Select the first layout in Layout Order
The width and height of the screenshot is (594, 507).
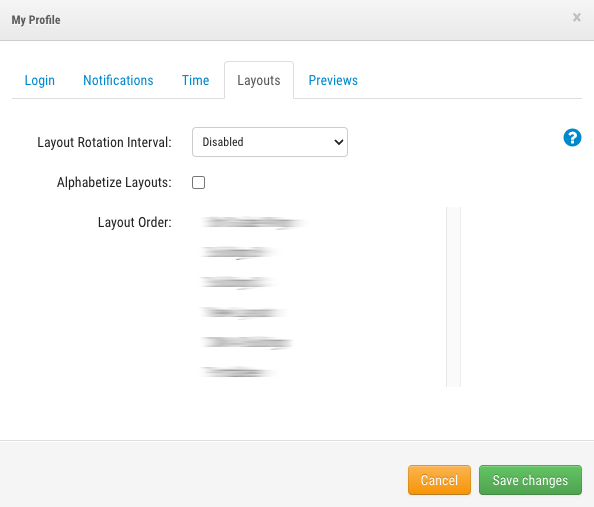pyautogui.click(x=253, y=222)
